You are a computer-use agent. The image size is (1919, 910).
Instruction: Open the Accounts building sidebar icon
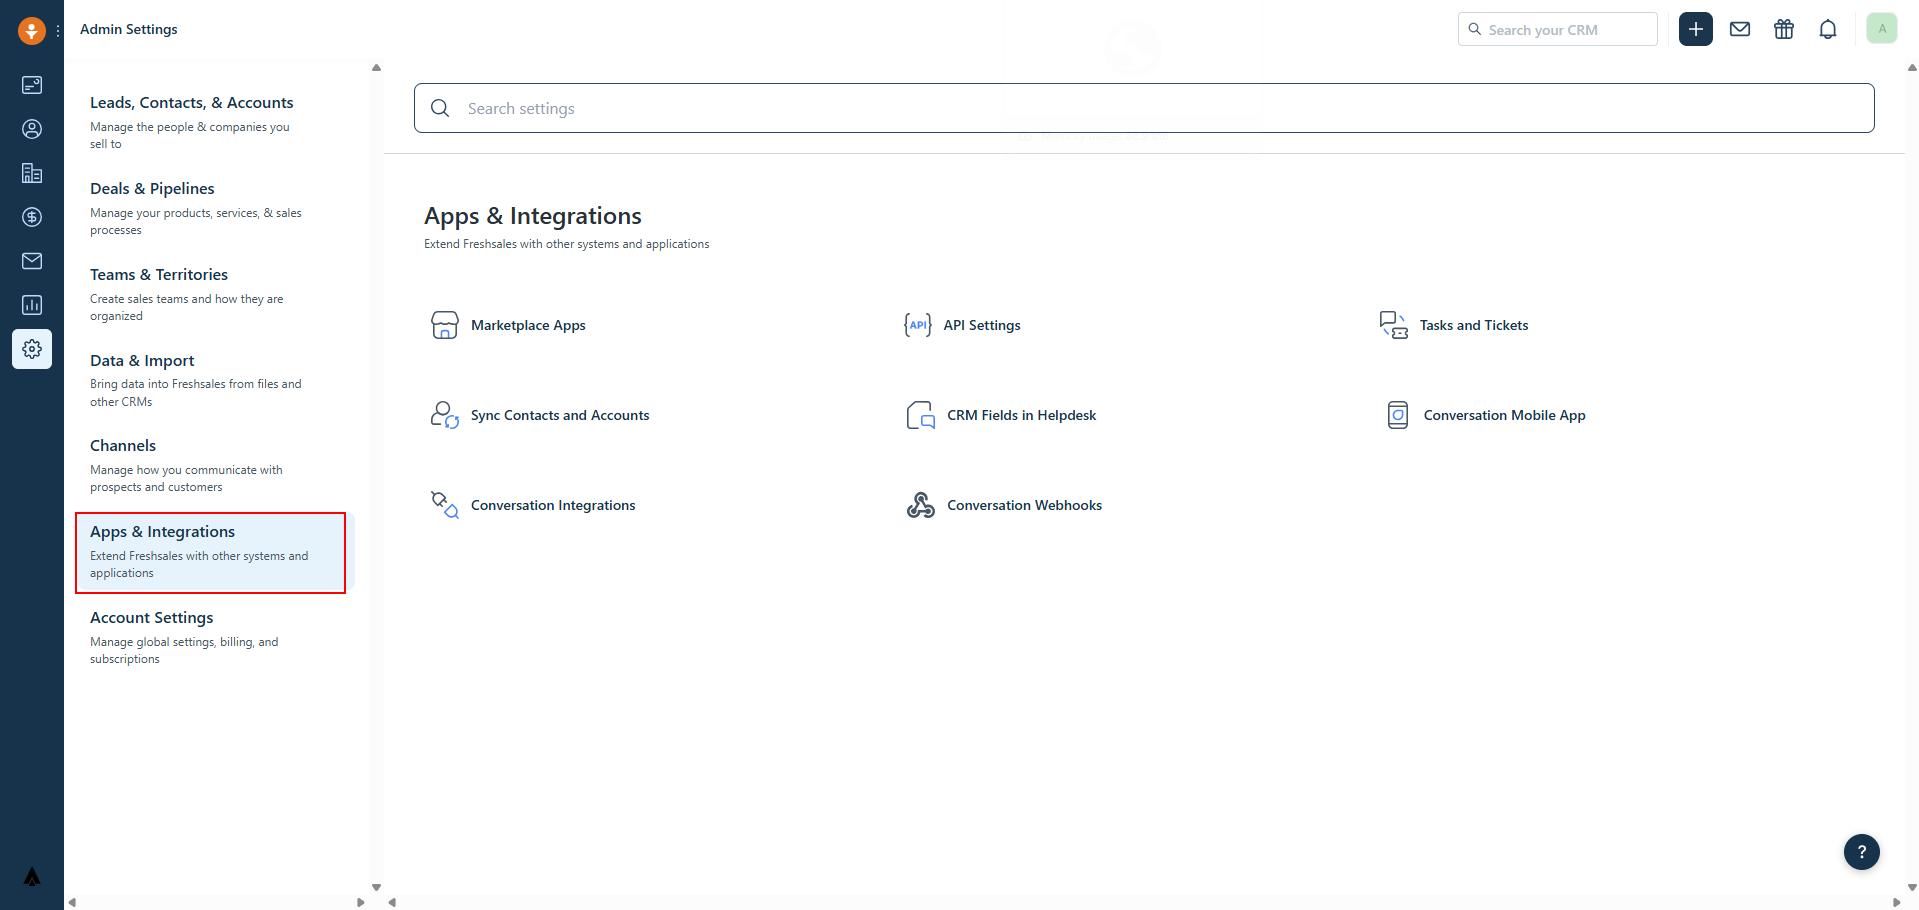[32, 173]
